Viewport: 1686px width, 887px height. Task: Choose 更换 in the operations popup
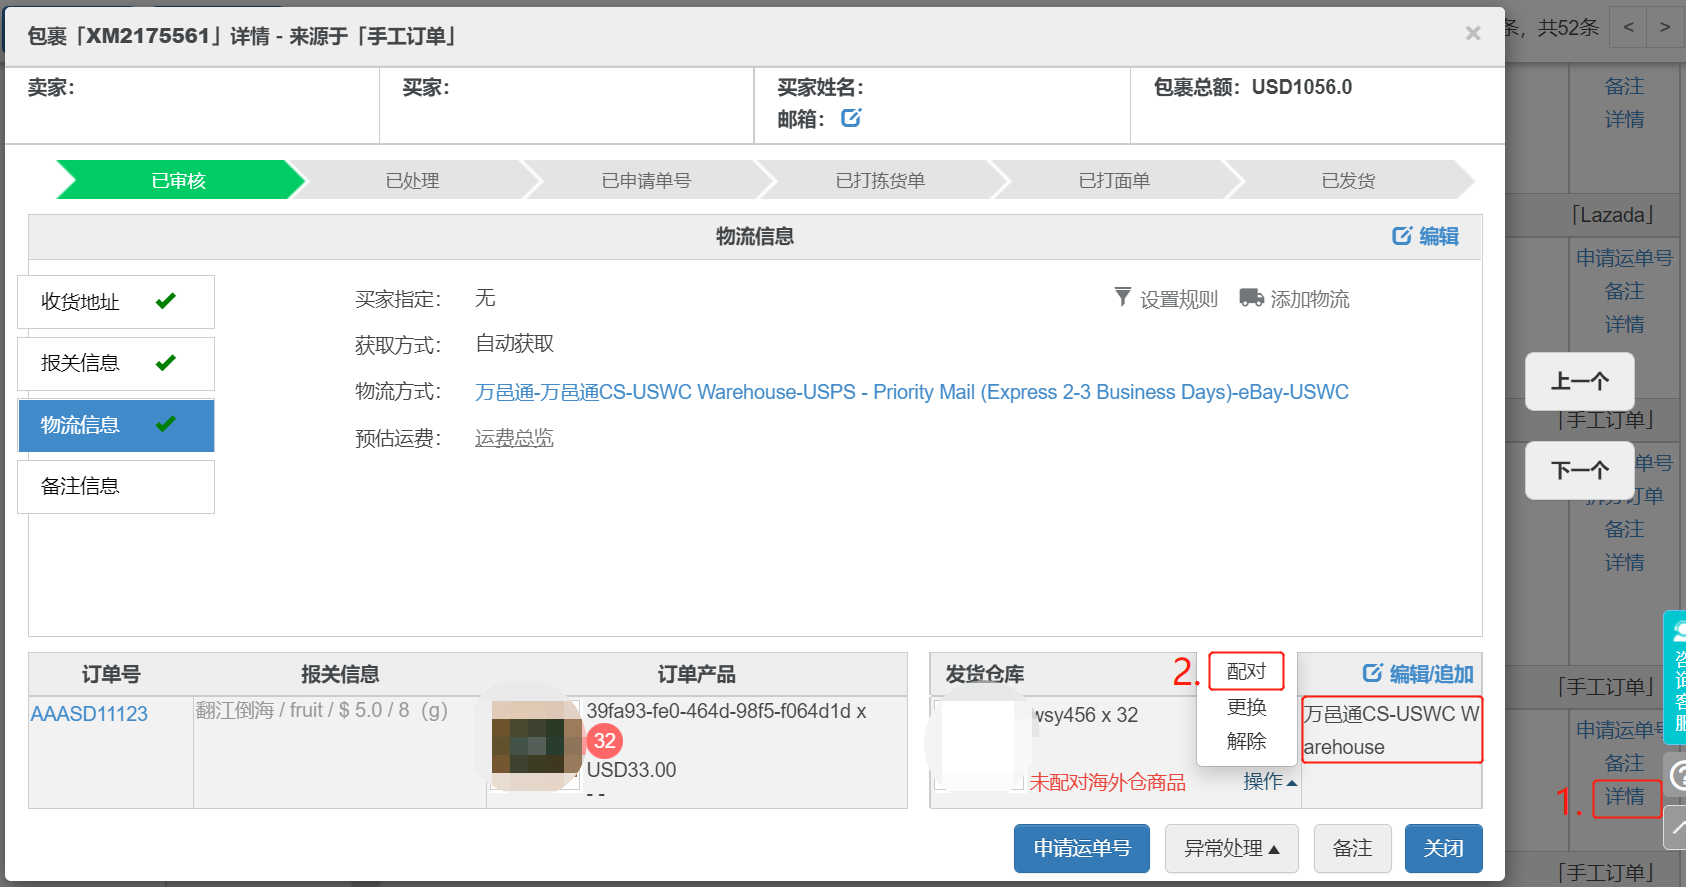click(1246, 707)
